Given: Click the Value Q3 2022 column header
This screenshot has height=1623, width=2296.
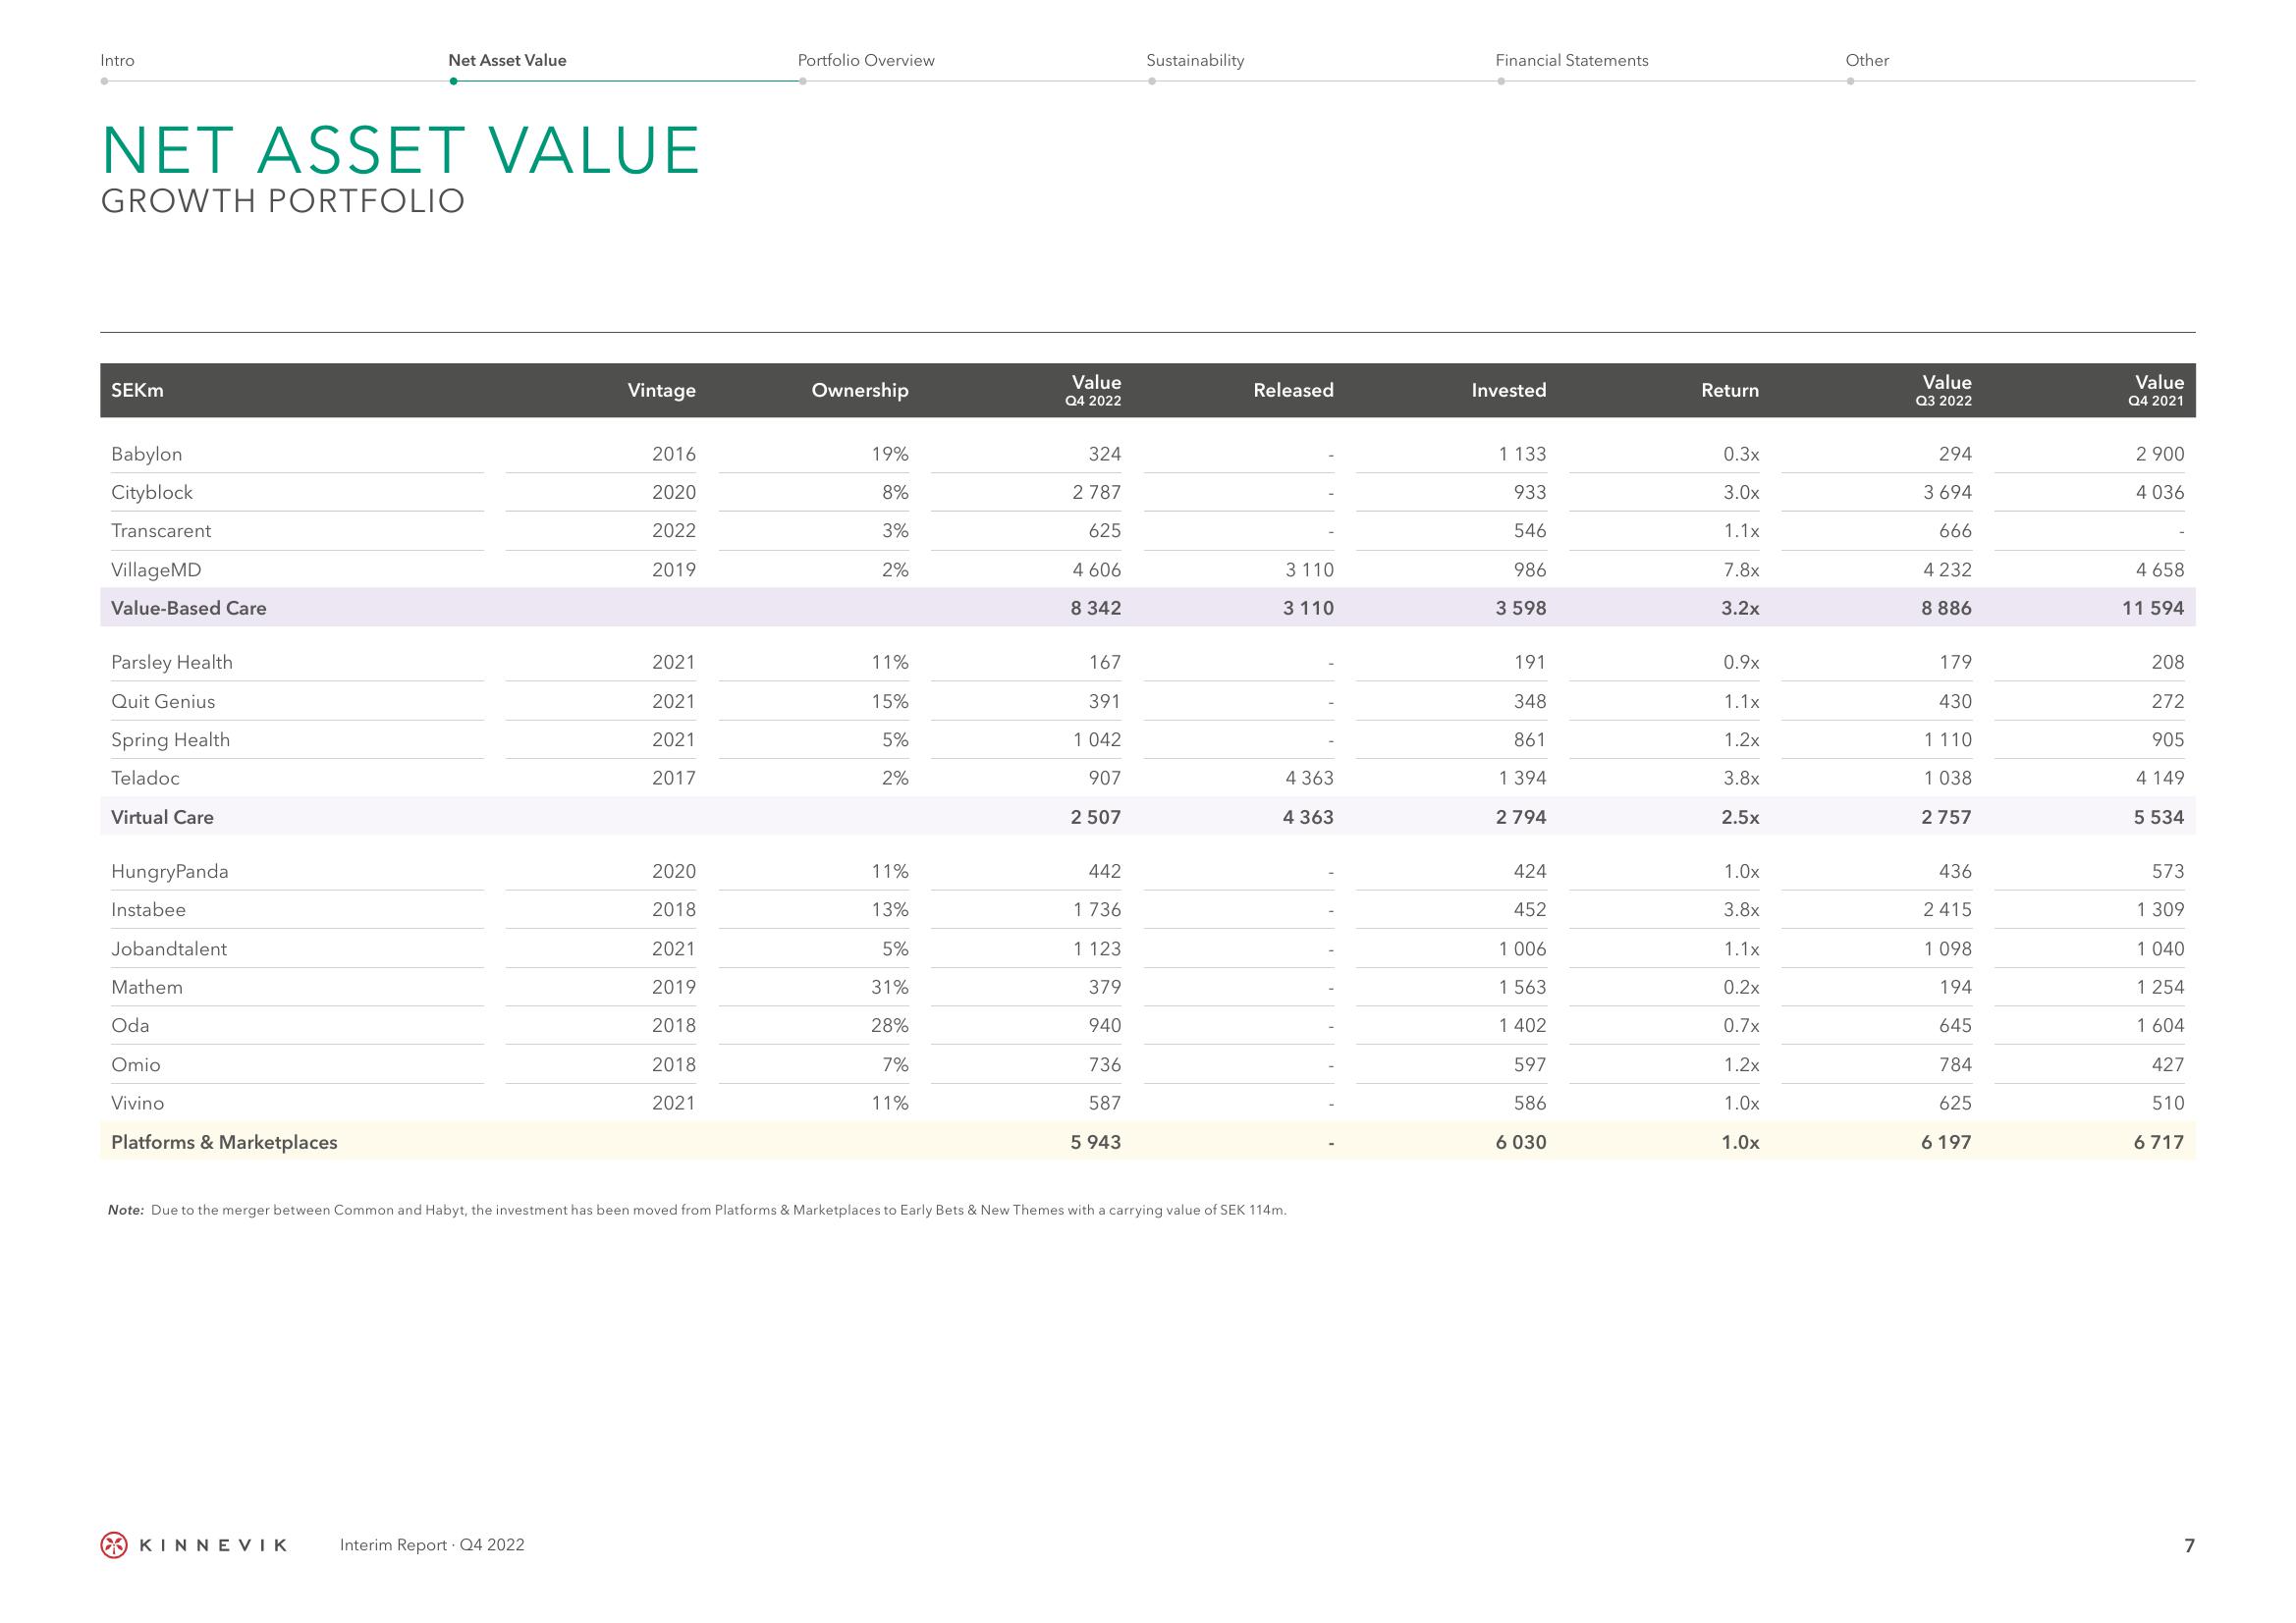Looking at the screenshot, I should coord(1946,390).
